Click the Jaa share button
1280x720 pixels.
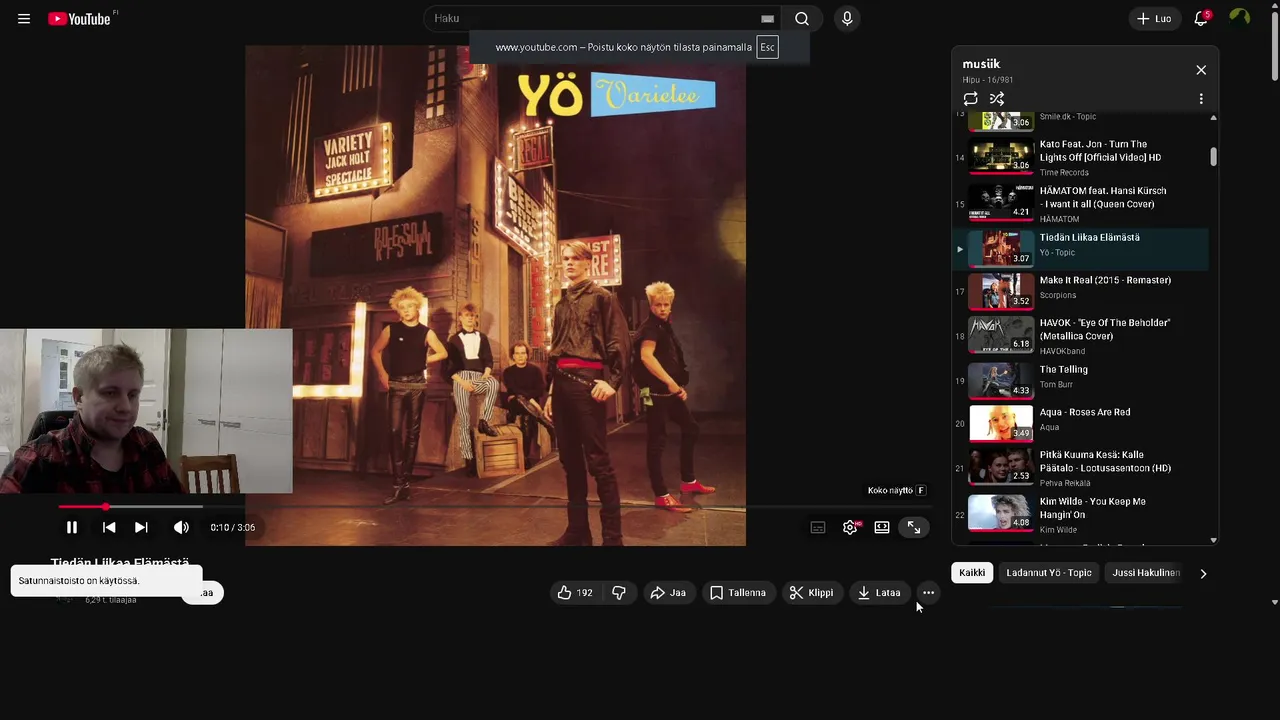[x=668, y=593]
